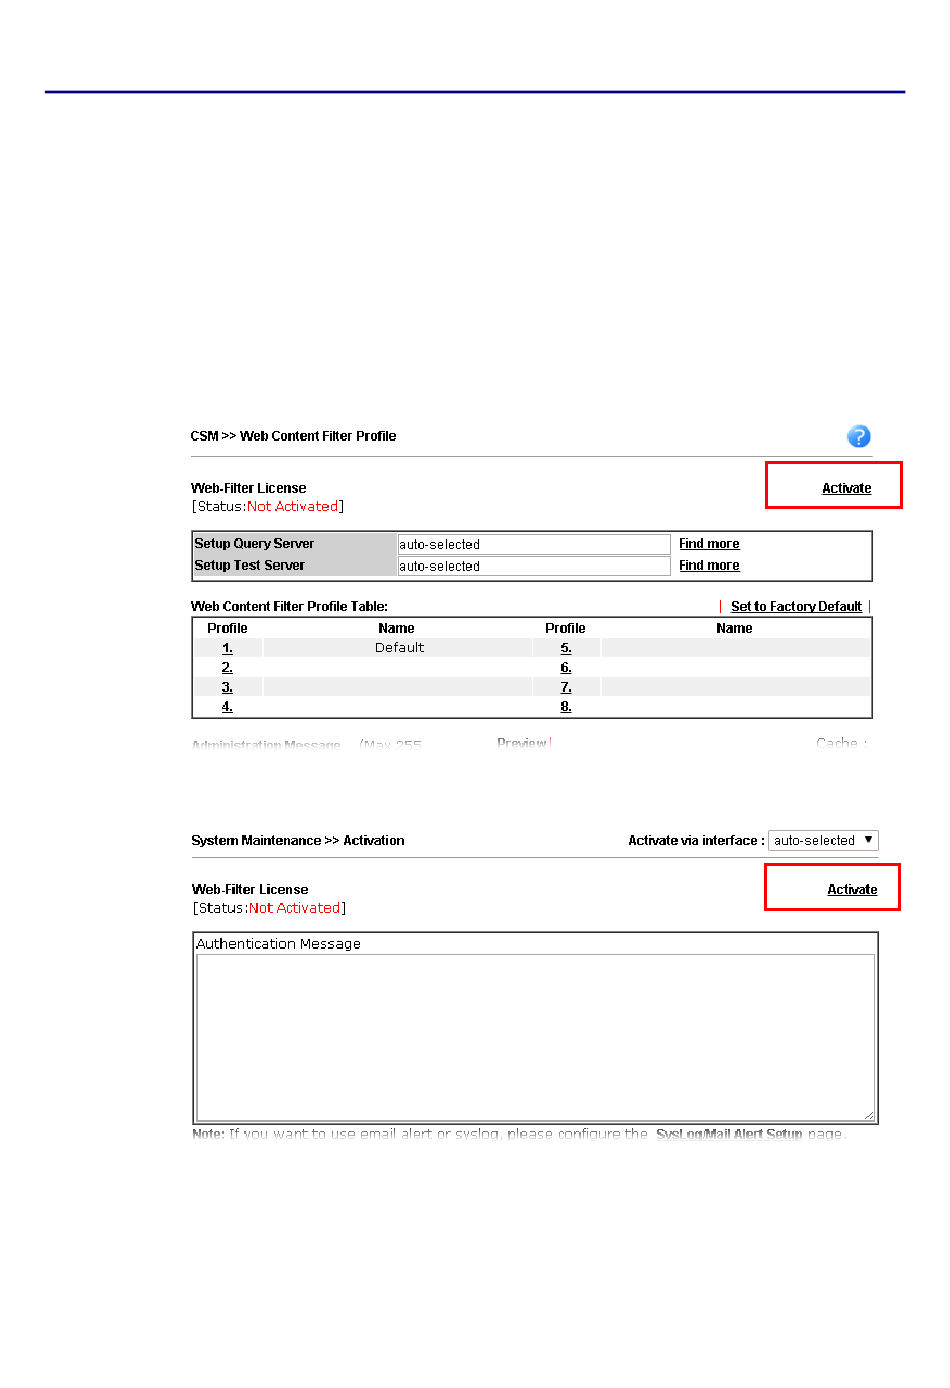
Task: Open the blue help question-mark icon
Action: [858, 436]
